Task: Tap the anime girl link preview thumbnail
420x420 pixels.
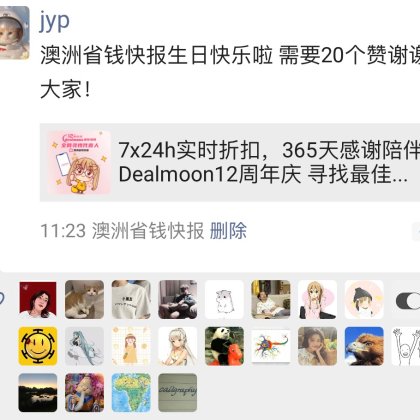Action: click(79, 162)
